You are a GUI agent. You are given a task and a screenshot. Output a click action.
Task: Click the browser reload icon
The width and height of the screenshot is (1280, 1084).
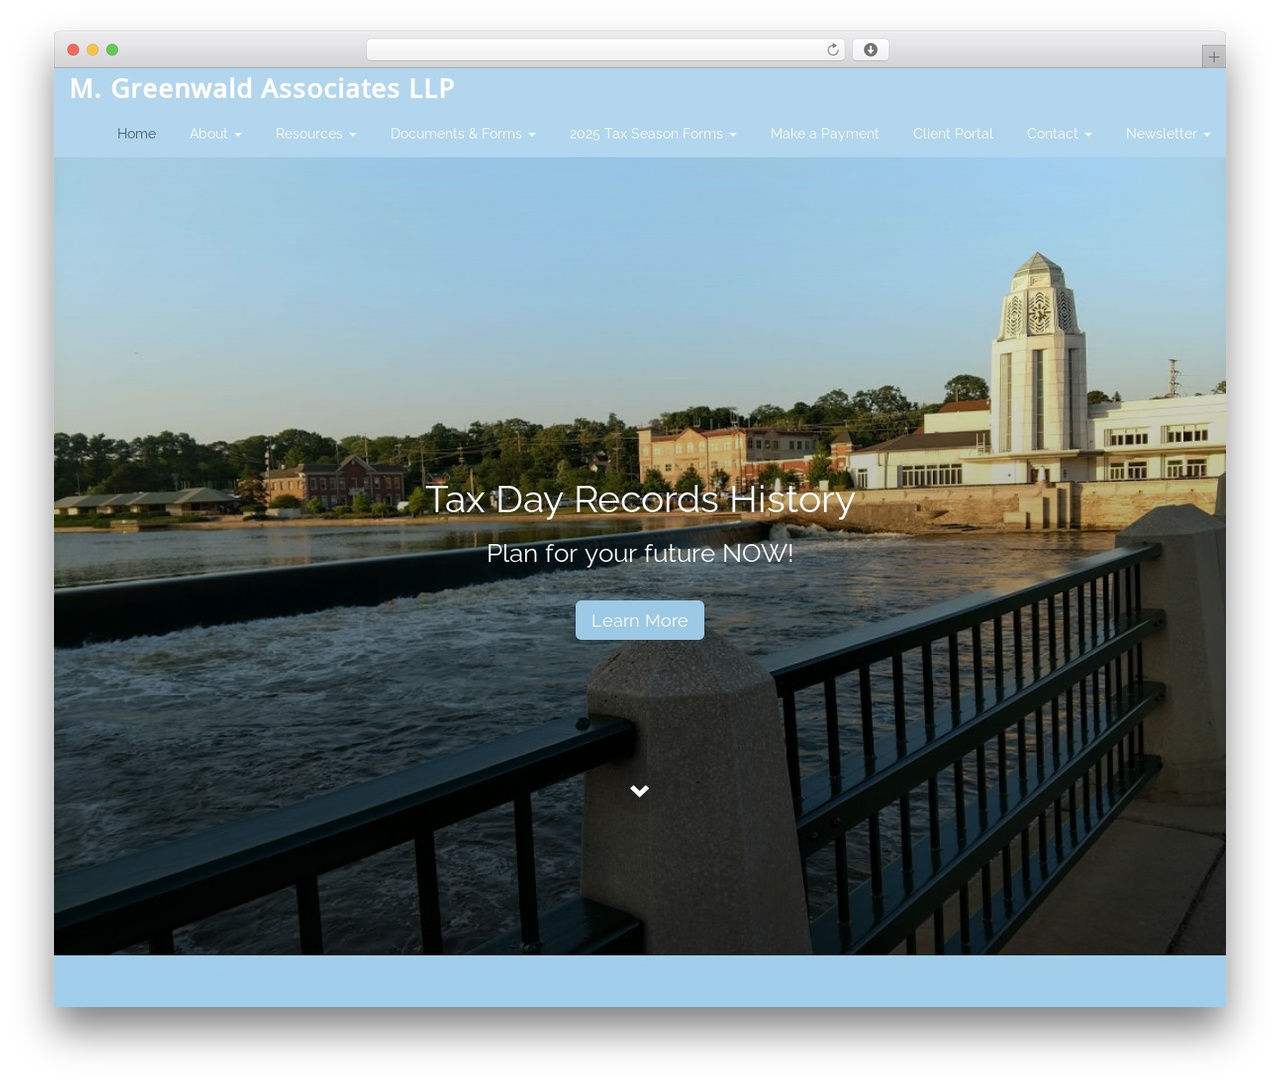pyautogui.click(x=832, y=50)
